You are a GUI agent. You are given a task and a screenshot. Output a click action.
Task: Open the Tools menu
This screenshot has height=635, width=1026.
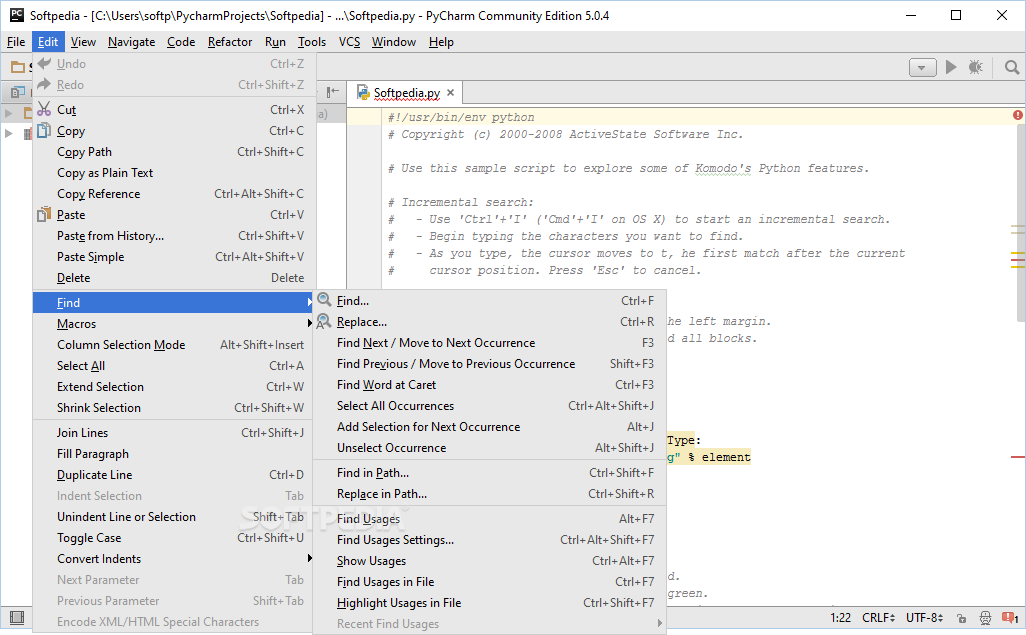311,42
